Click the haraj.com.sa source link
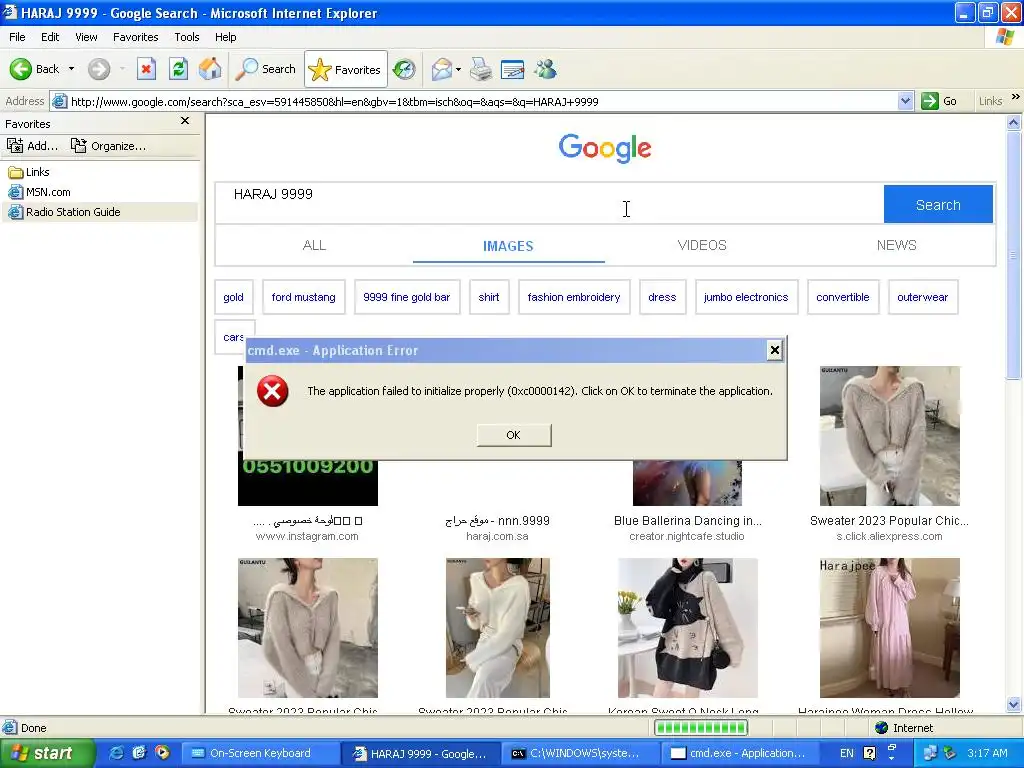Viewport: 1024px width, 768px height. point(497,536)
